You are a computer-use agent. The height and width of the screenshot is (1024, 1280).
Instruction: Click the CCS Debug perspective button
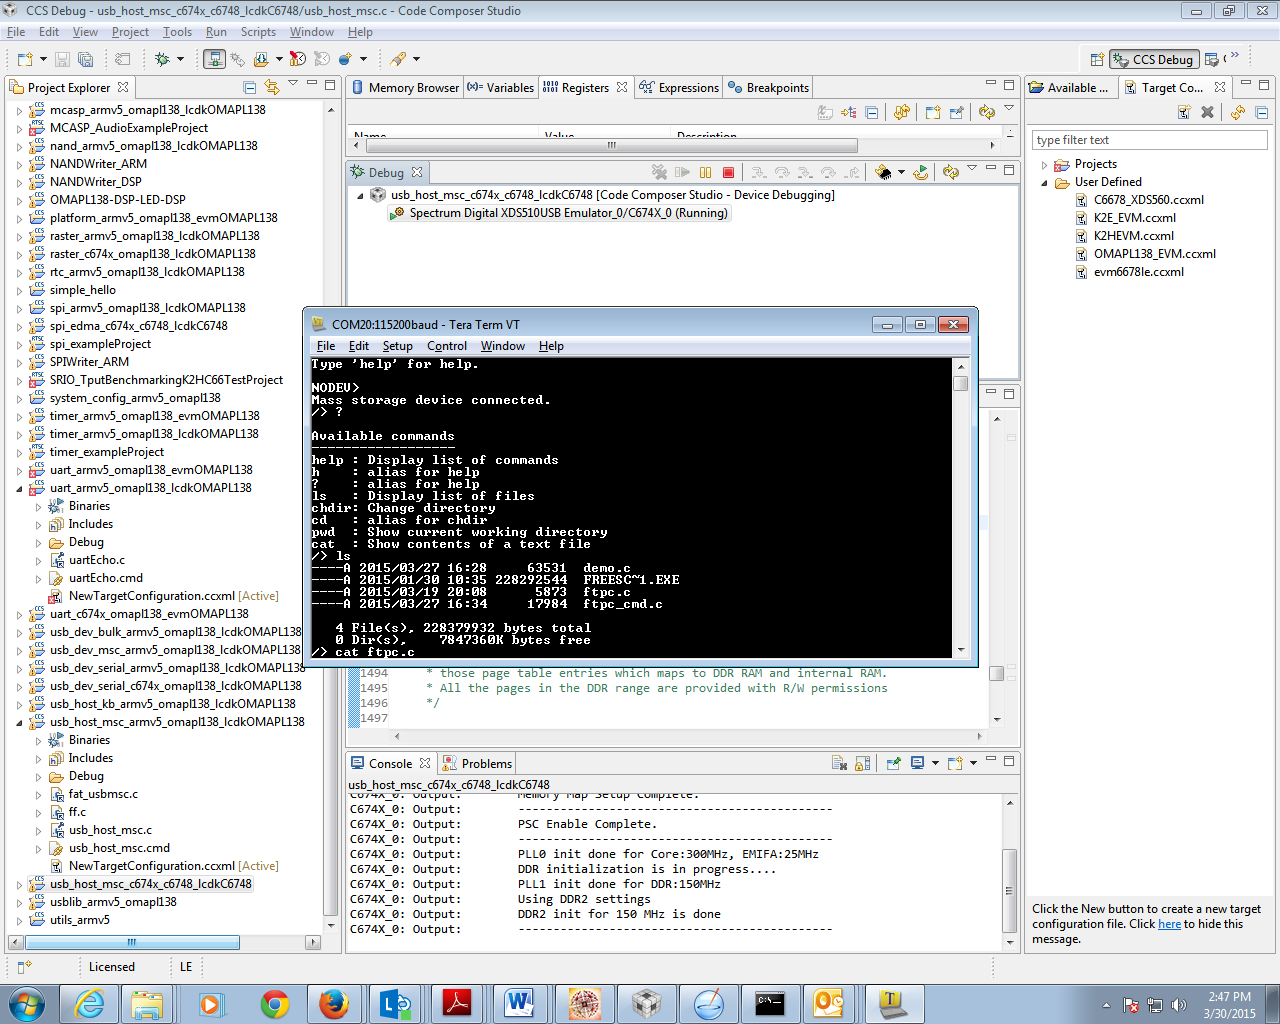[1153, 60]
